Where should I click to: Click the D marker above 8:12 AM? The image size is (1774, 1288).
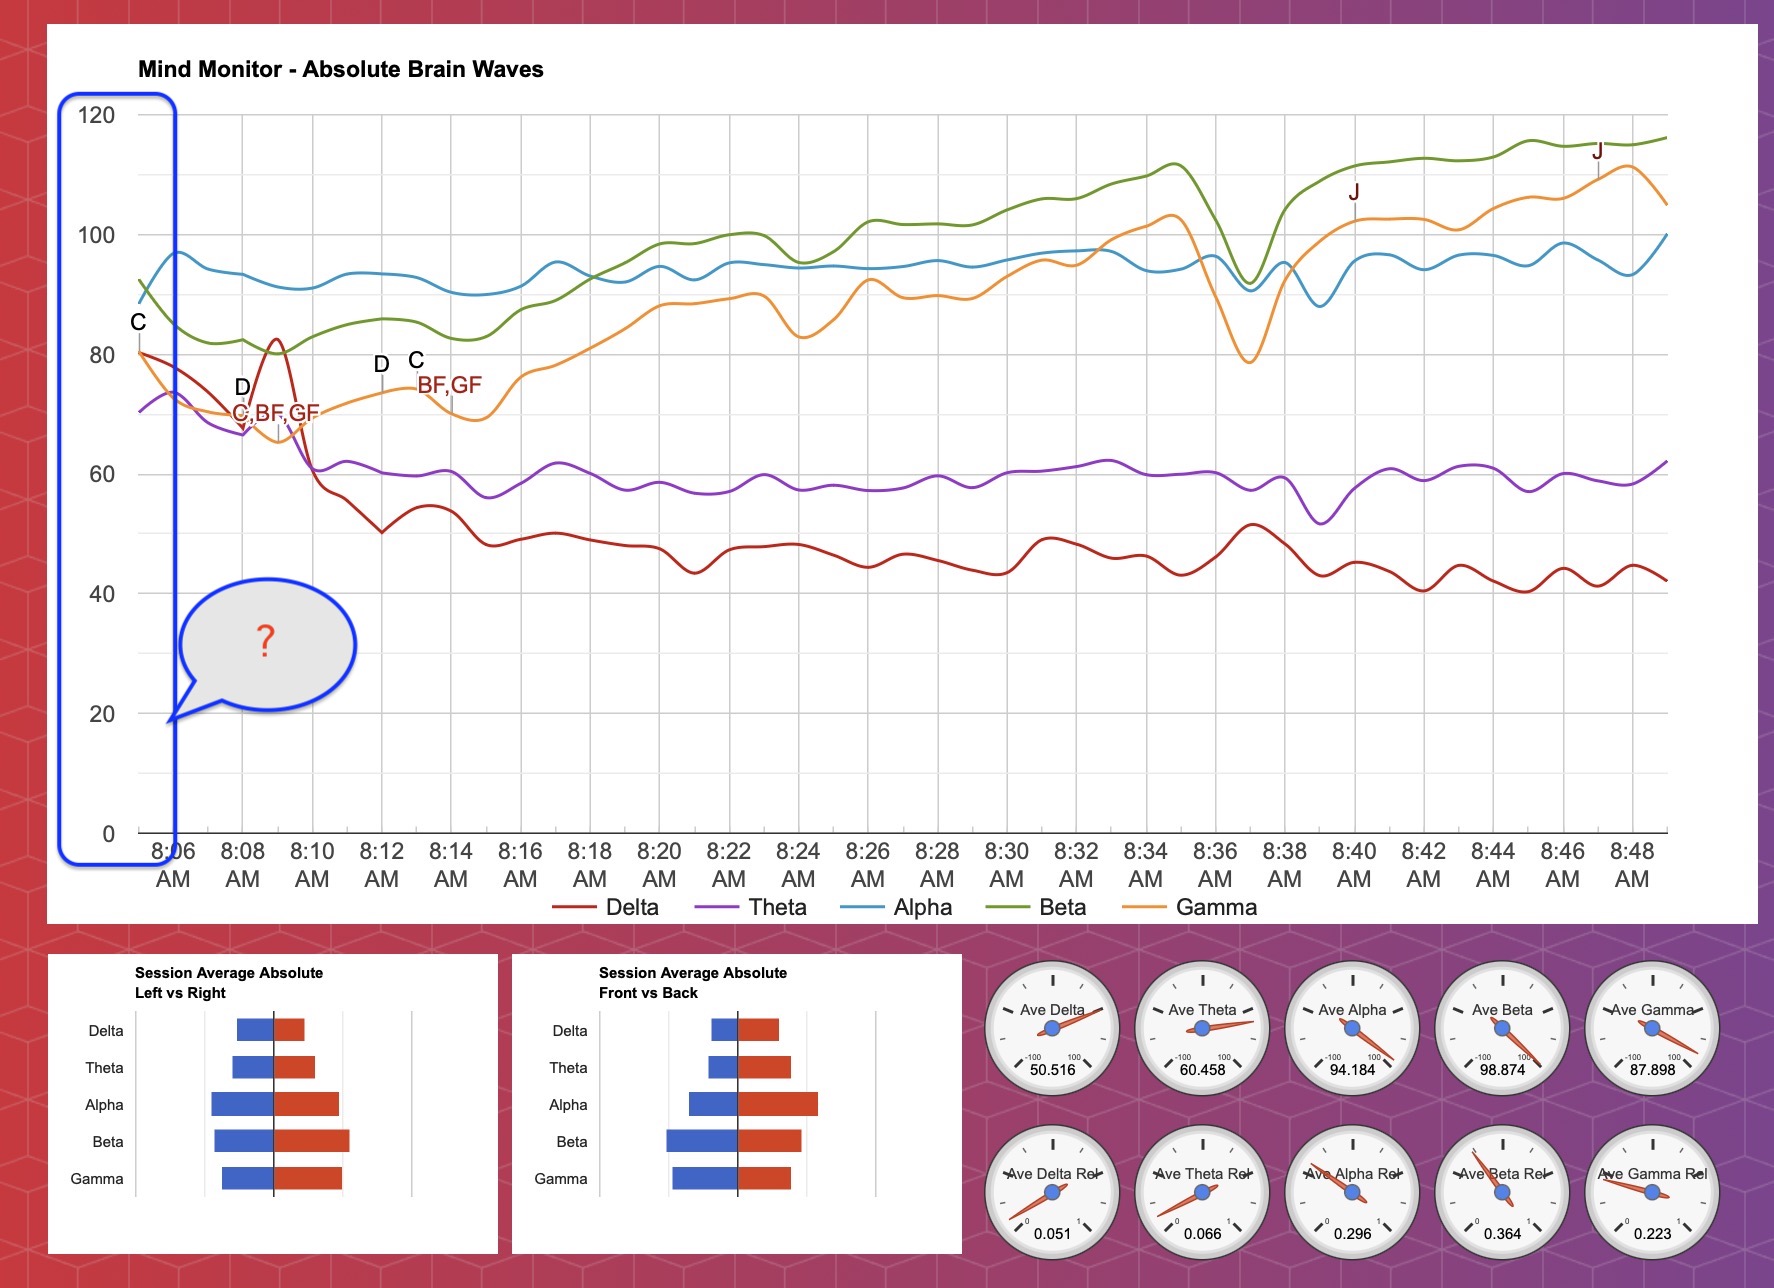tap(381, 364)
